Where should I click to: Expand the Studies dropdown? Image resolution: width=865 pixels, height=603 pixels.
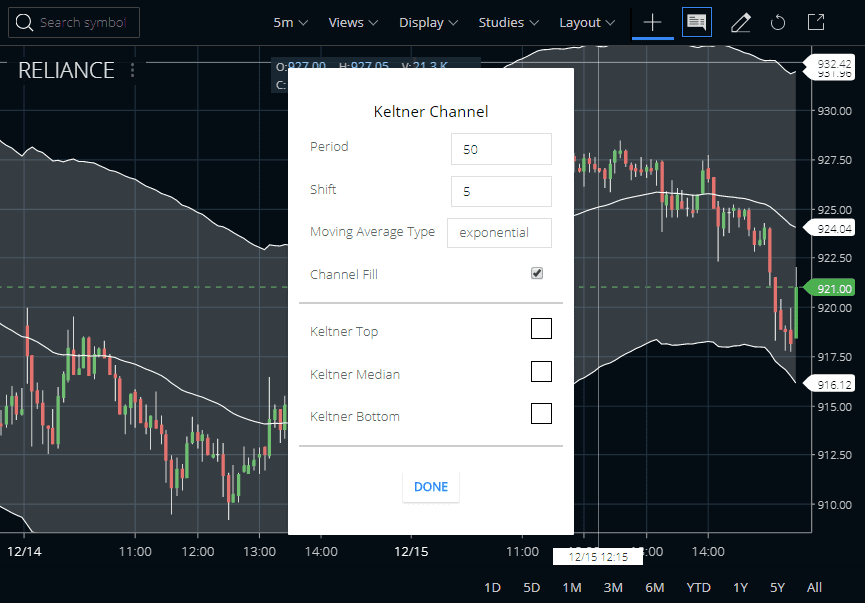tap(507, 22)
